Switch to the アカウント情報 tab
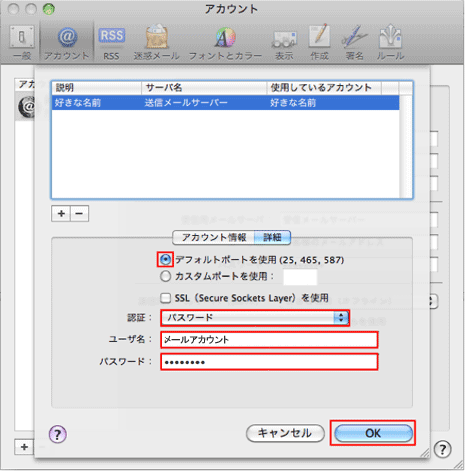This screenshot has height=471, width=465. (213, 237)
